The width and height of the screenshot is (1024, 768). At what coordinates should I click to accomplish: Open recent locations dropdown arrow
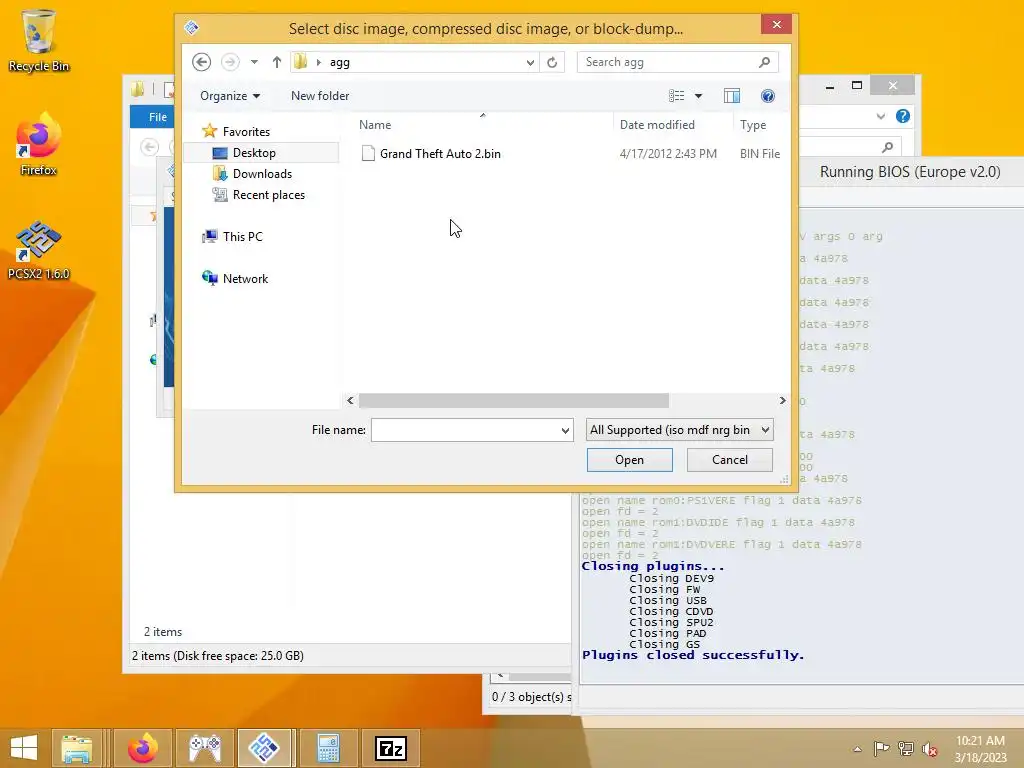click(x=254, y=62)
